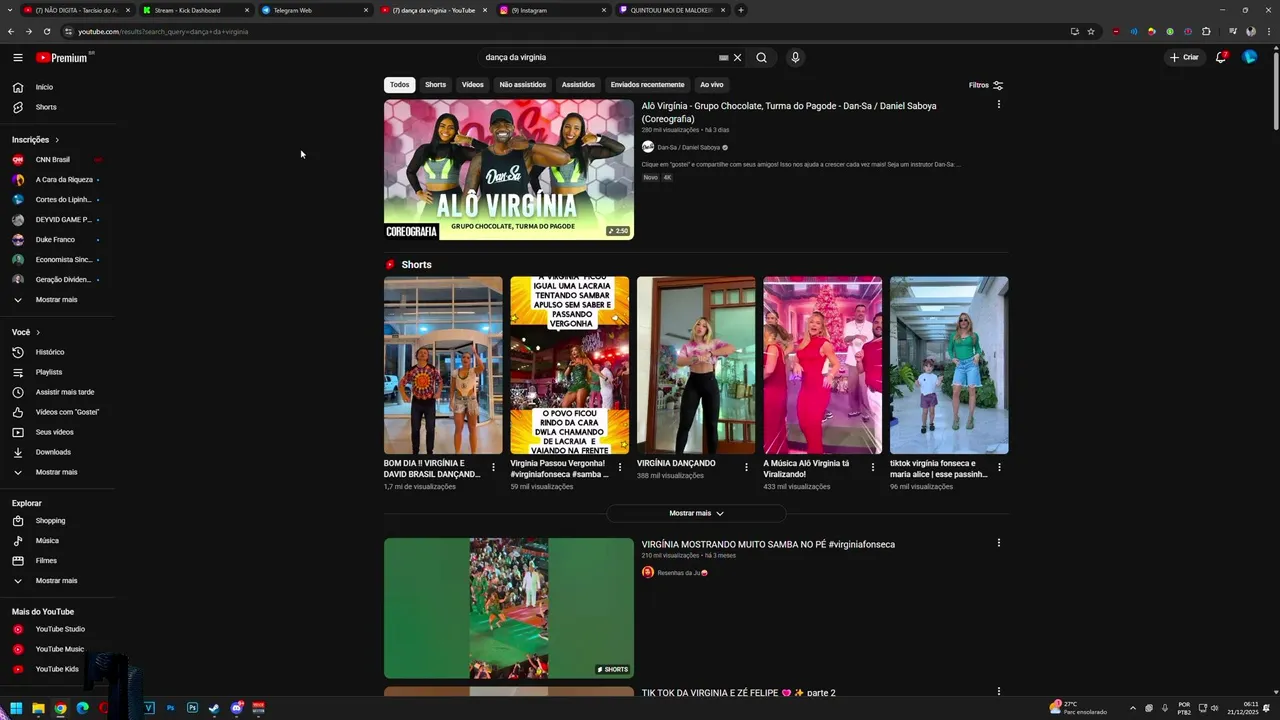Open options for tiktok virgínia fonseca short

(999, 467)
